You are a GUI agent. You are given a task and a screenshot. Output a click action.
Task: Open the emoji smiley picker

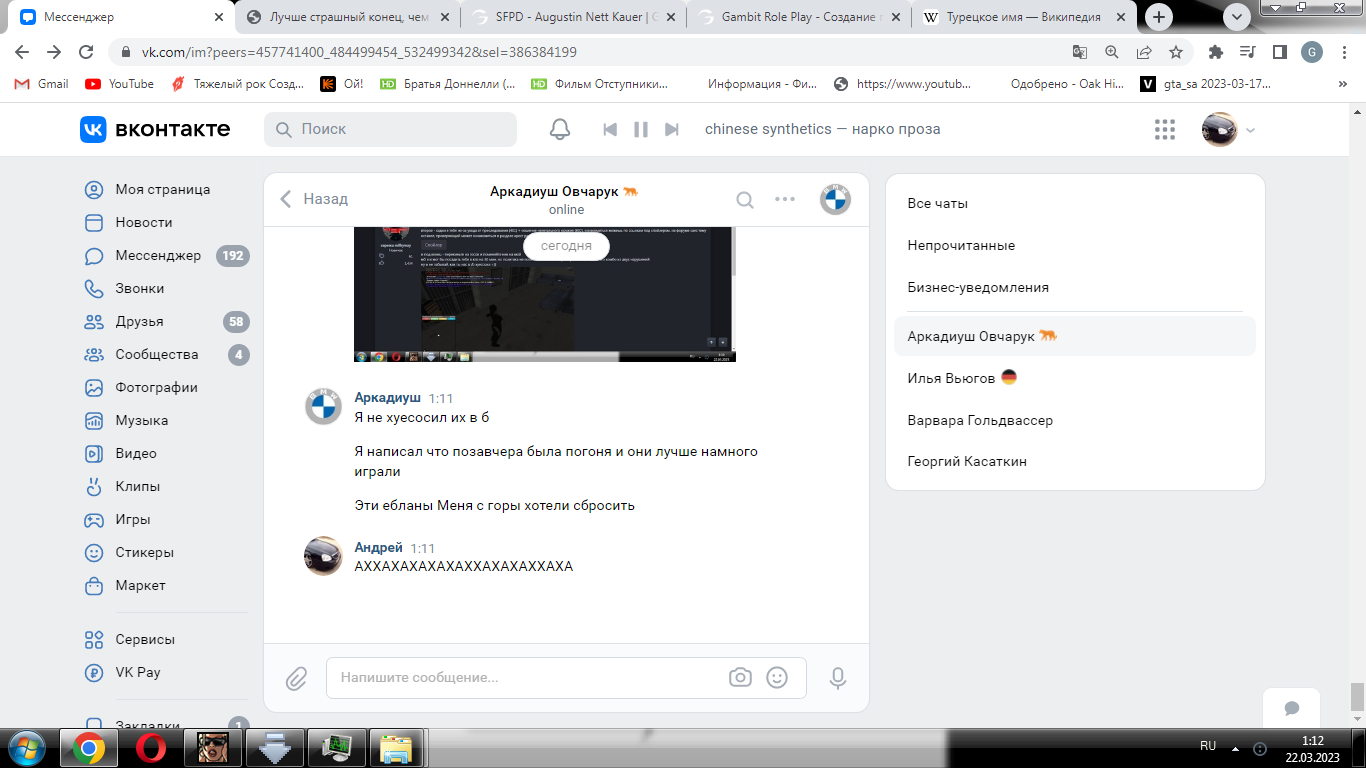777,677
